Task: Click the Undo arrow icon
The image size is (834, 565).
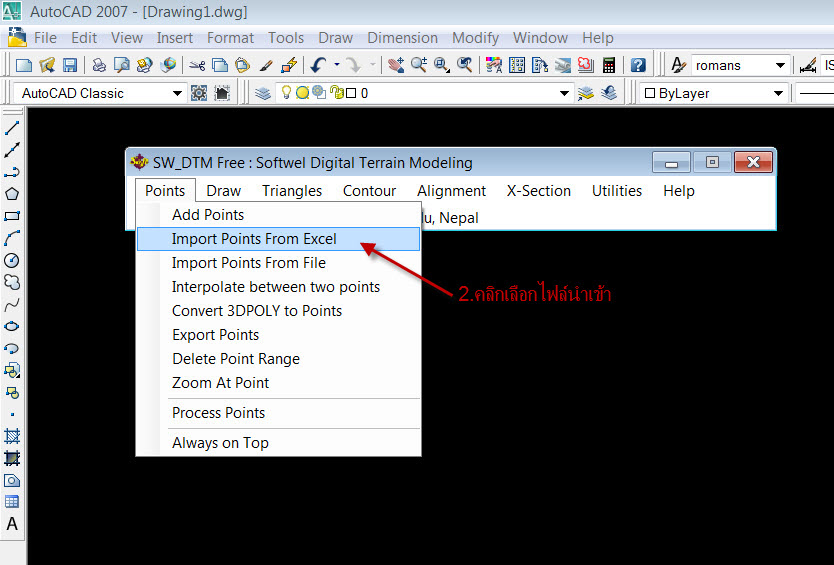Action: pyautogui.click(x=319, y=65)
